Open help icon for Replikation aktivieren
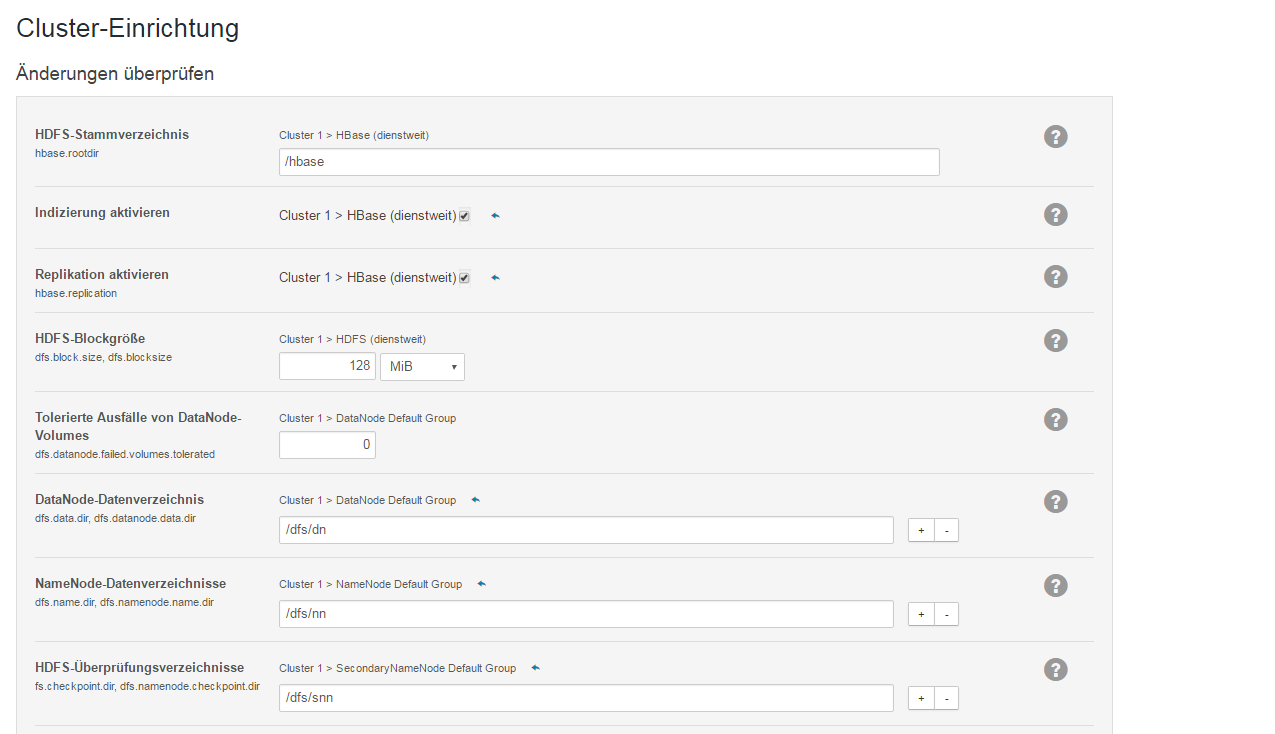Viewport: 1275px width, 734px height. click(1055, 277)
